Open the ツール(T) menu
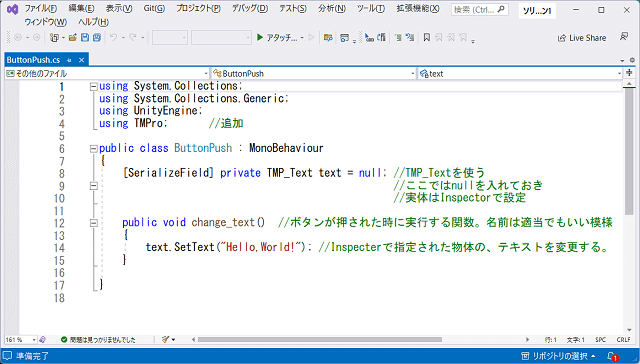Screen dimensions: 640x364 pyautogui.click(x=371, y=9)
